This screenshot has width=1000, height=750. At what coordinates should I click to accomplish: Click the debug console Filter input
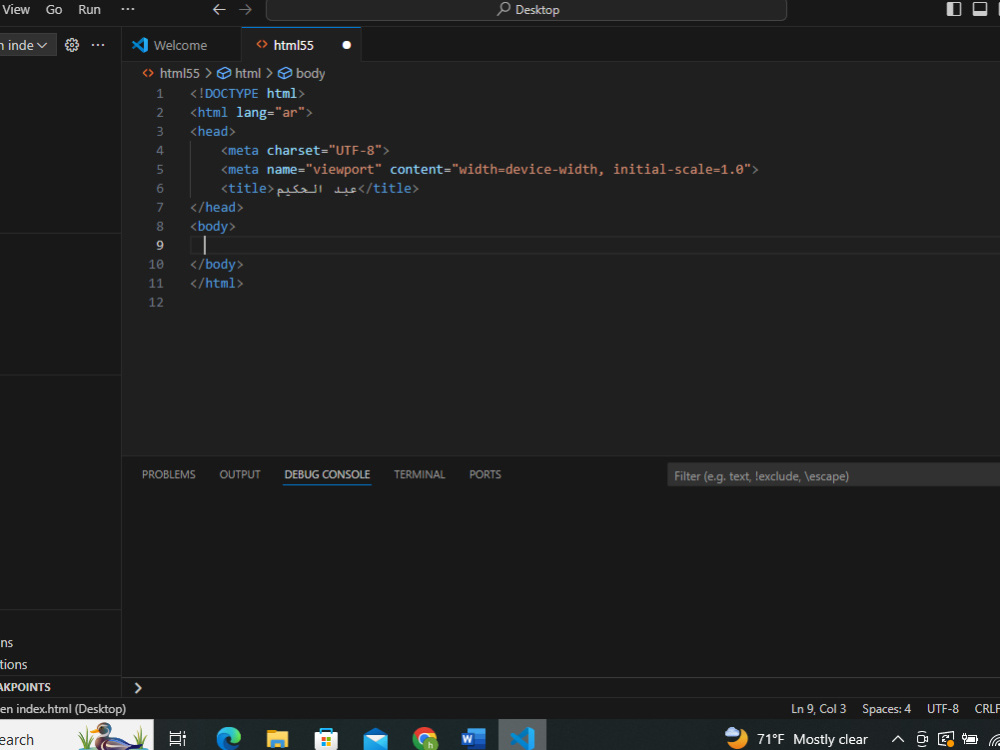(833, 476)
